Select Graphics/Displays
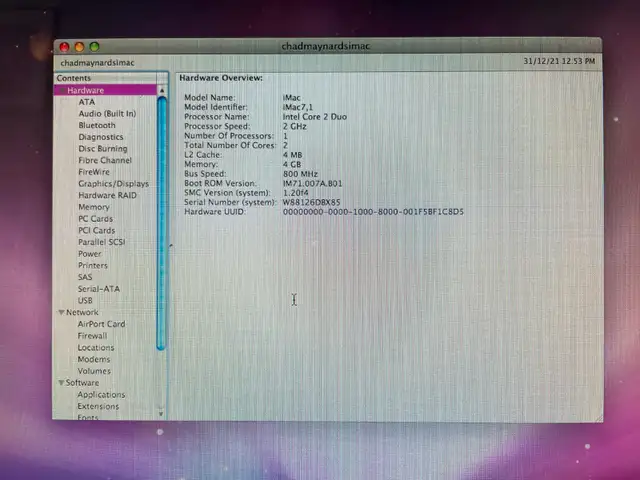The height and width of the screenshot is (480, 640). [113, 184]
